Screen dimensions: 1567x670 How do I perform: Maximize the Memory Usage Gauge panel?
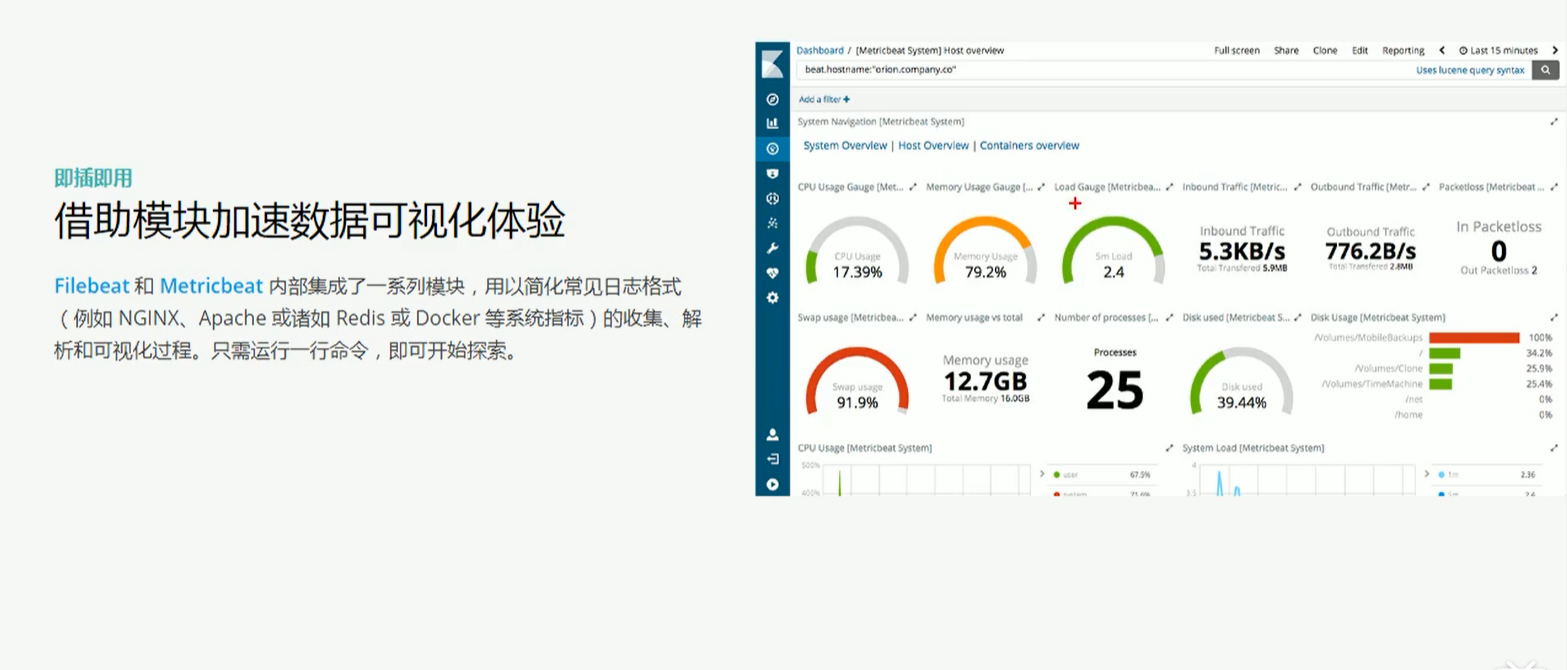[x=1041, y=187]
